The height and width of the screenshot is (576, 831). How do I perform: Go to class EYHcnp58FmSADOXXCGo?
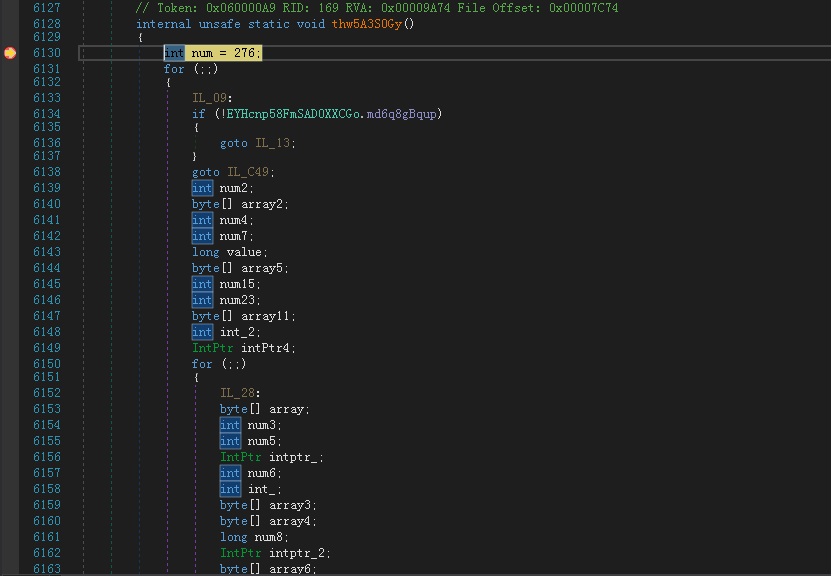pos(293,114)
